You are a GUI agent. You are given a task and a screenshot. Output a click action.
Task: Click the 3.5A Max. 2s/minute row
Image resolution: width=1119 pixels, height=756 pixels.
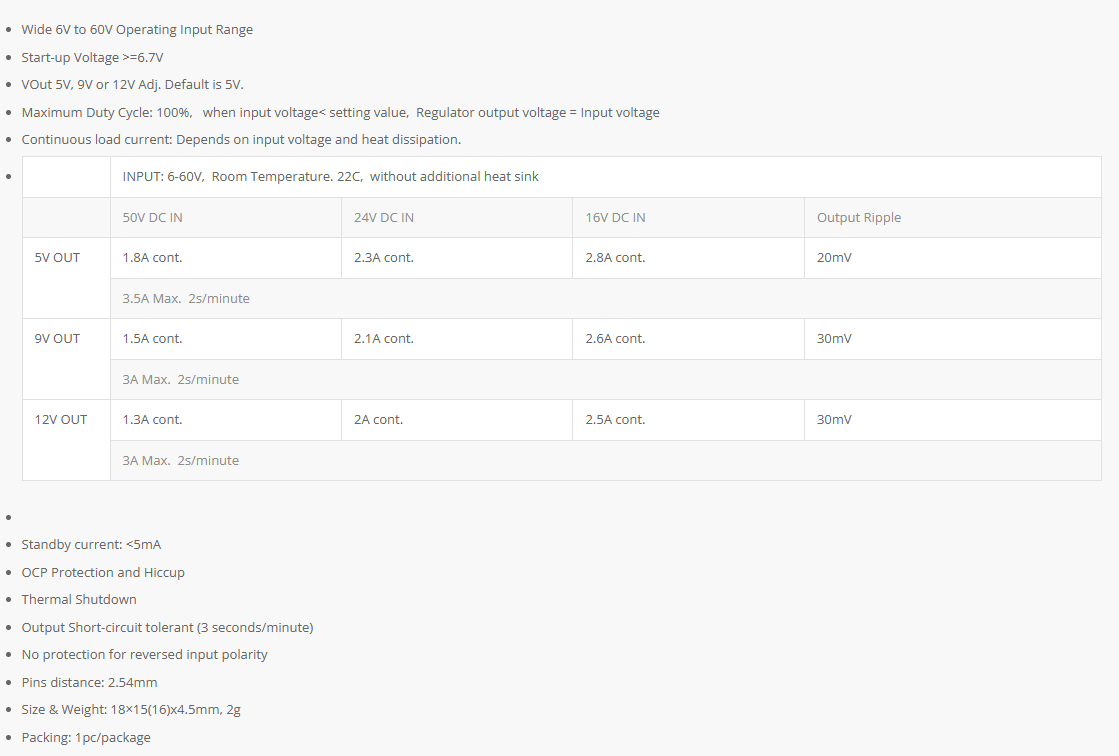click(x=606, y=298)
